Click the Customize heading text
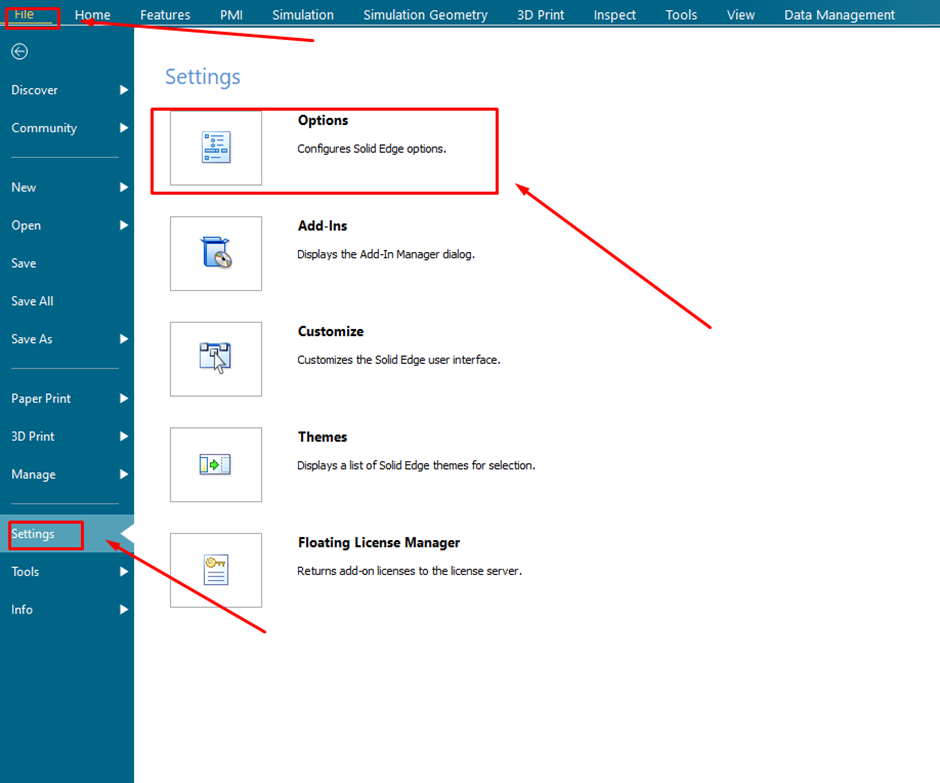 [330, 332]
